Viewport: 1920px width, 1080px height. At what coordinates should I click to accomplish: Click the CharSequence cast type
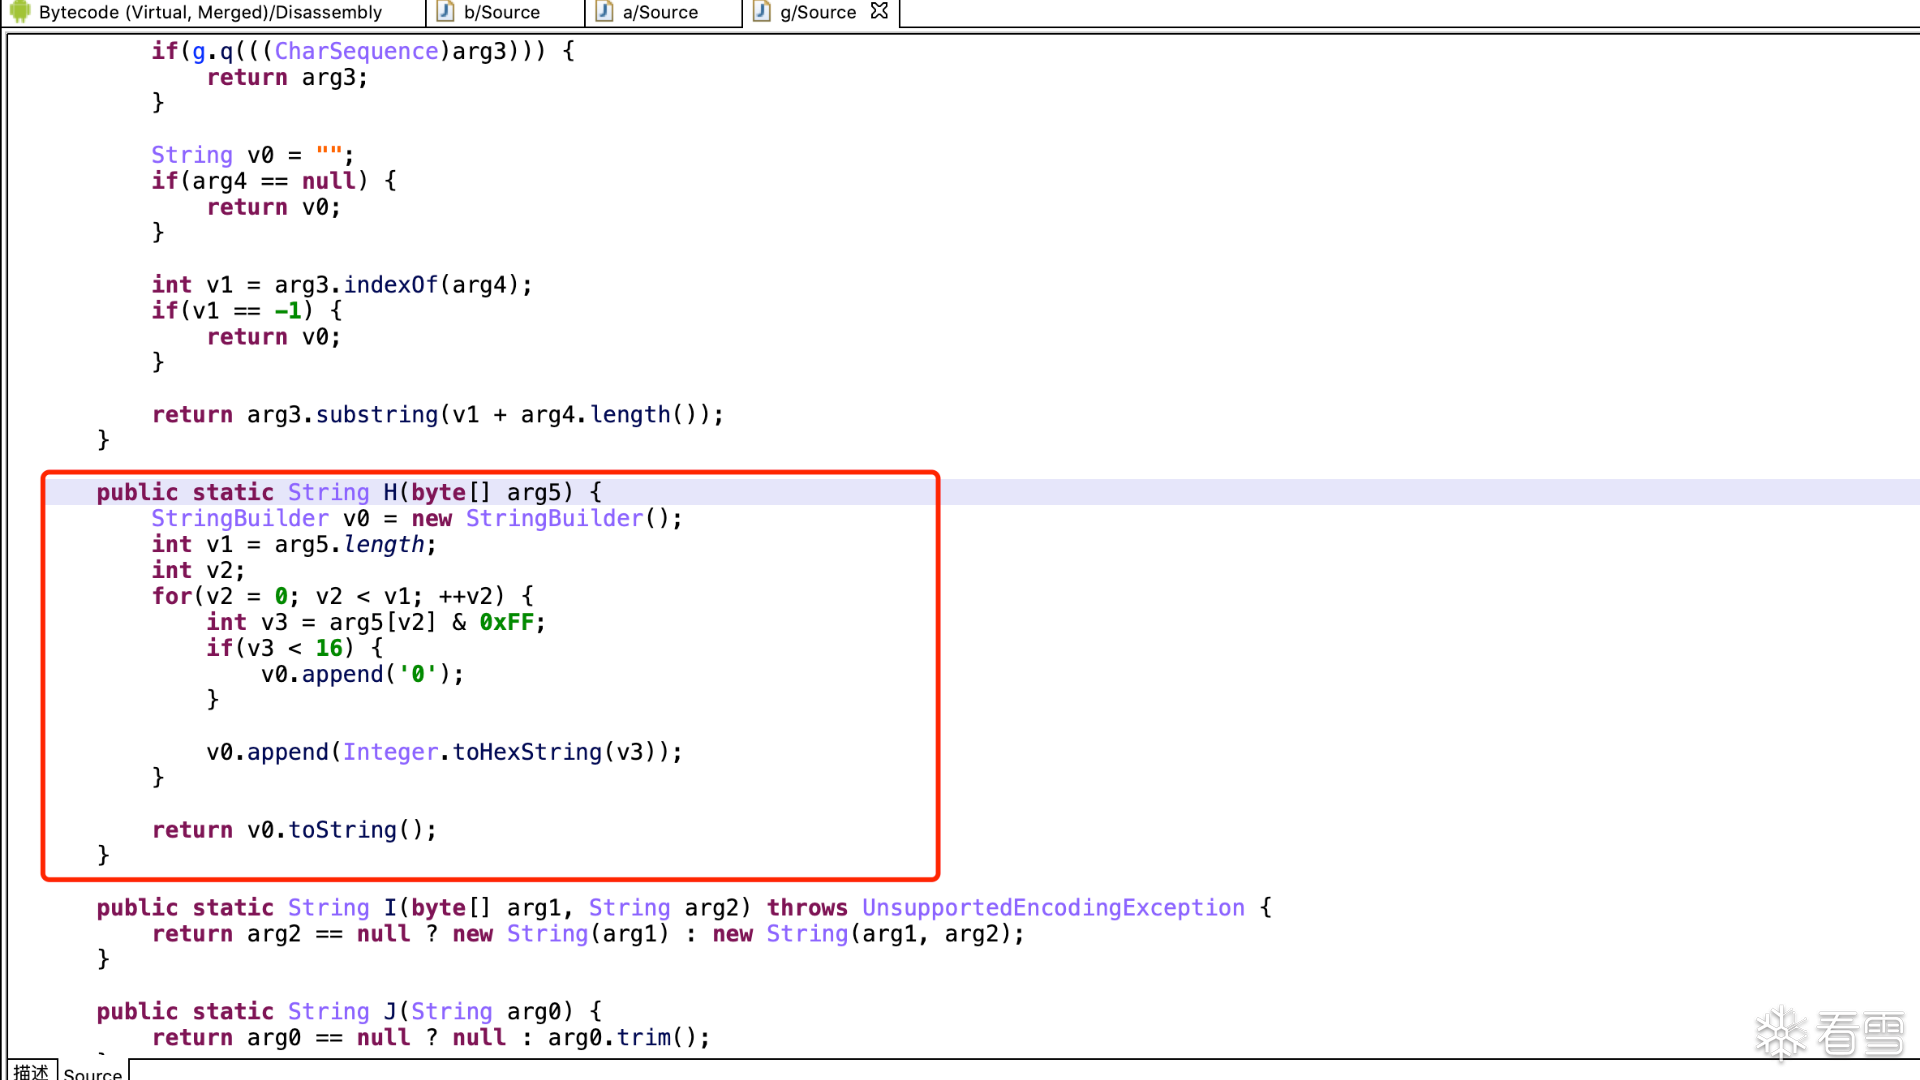click(x=356, y=51)
